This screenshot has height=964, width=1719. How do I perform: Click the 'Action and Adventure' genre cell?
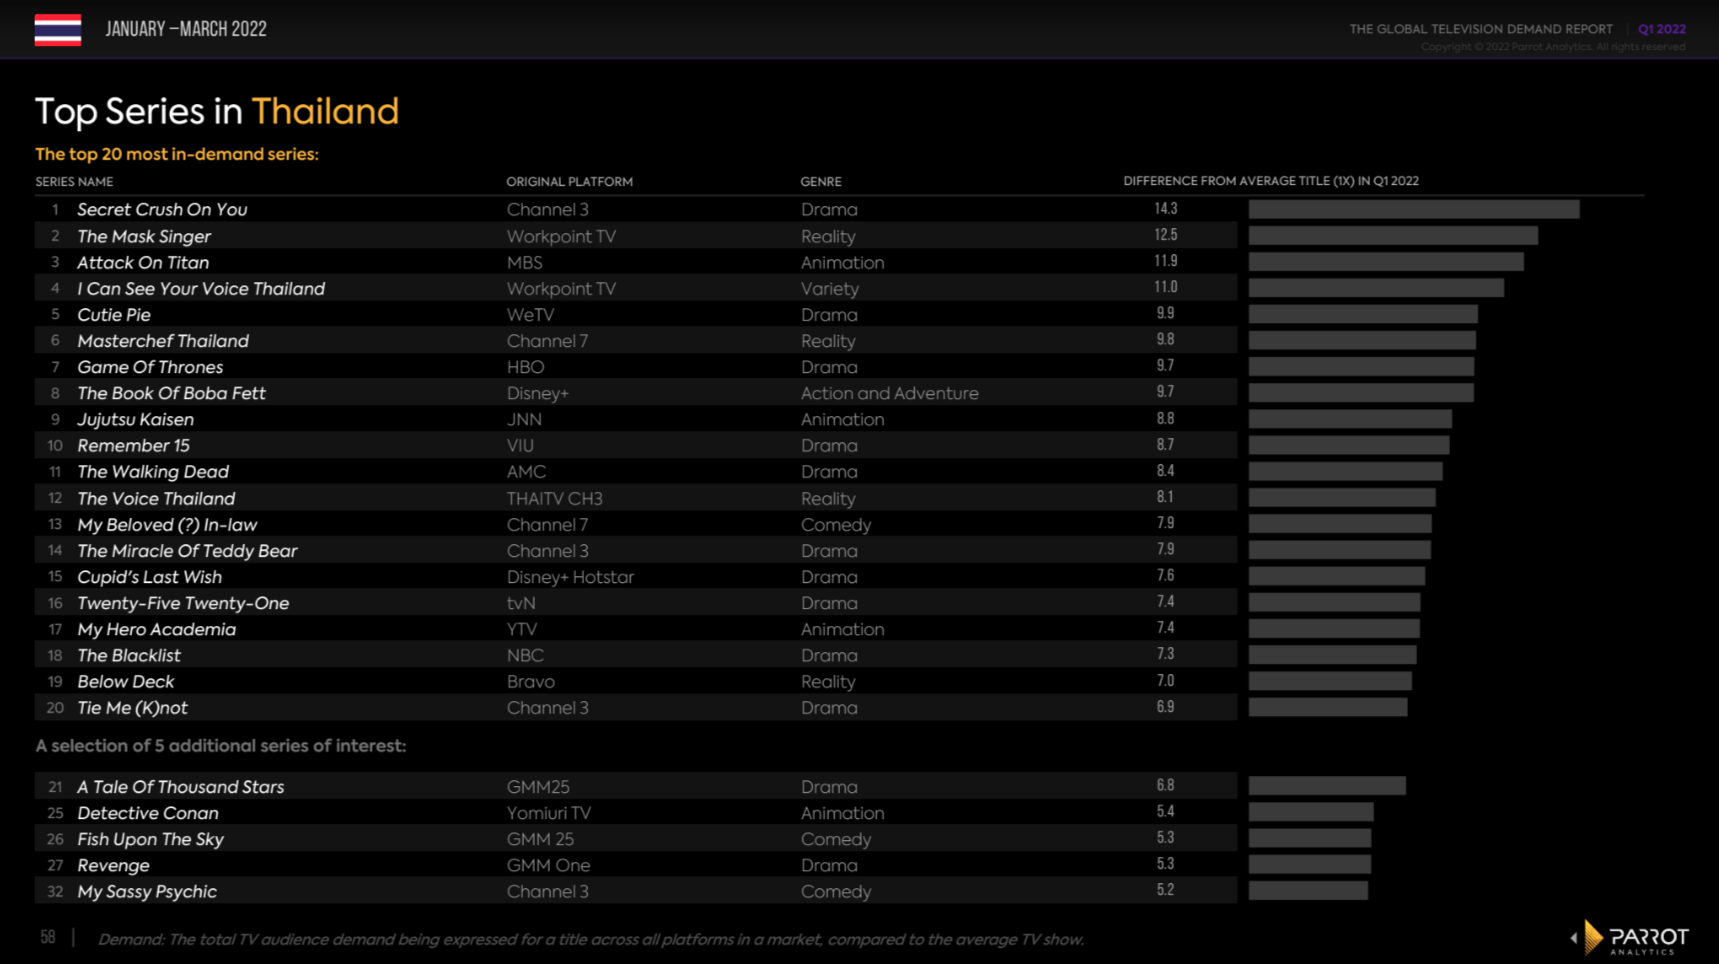click(889, 393)
